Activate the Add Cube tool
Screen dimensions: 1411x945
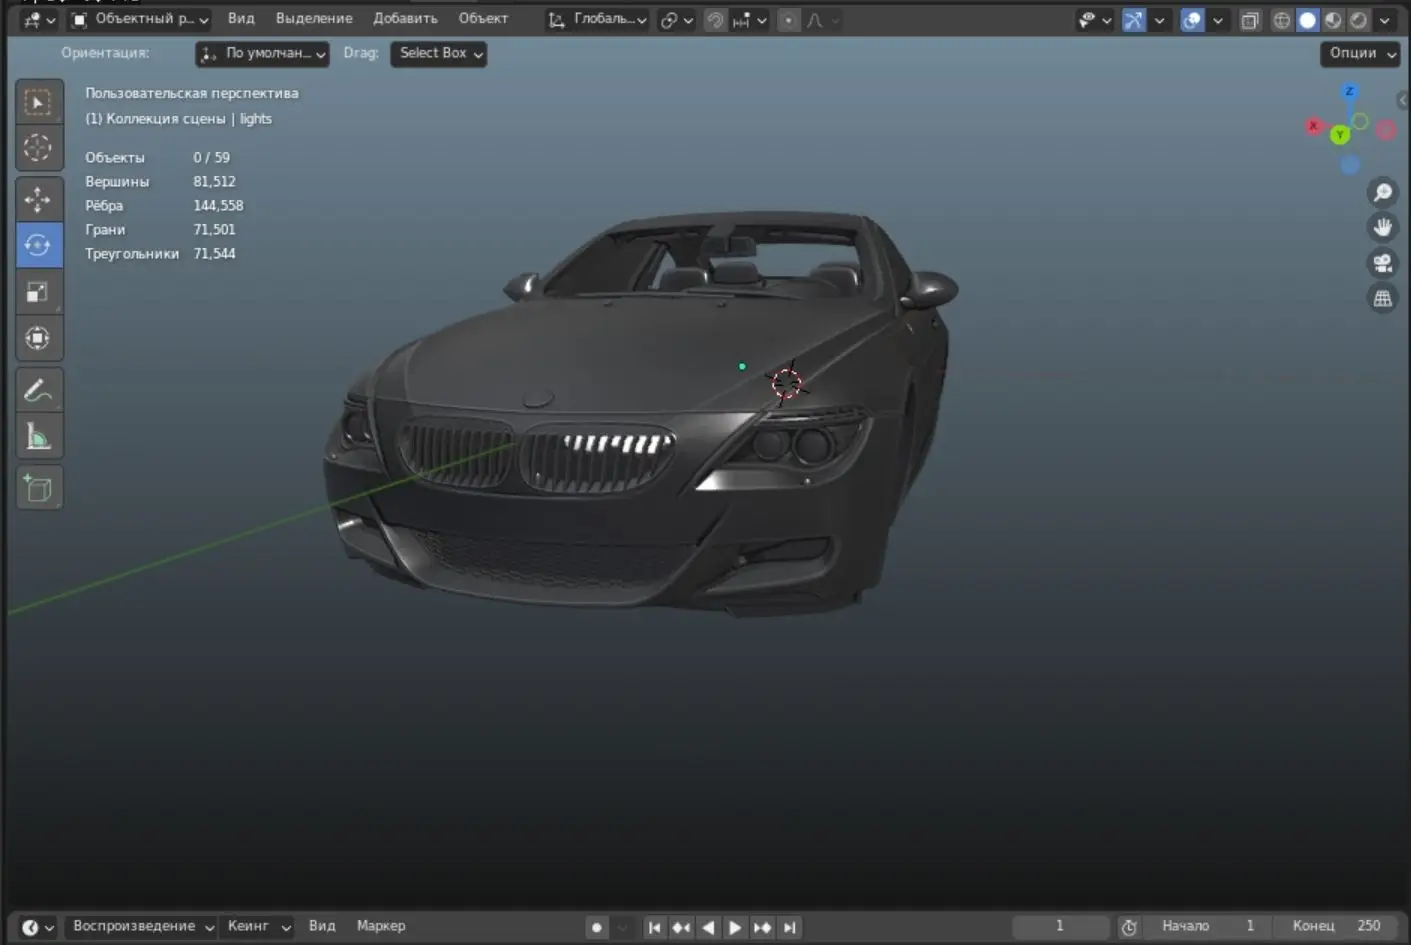click(x=38, y=488)
